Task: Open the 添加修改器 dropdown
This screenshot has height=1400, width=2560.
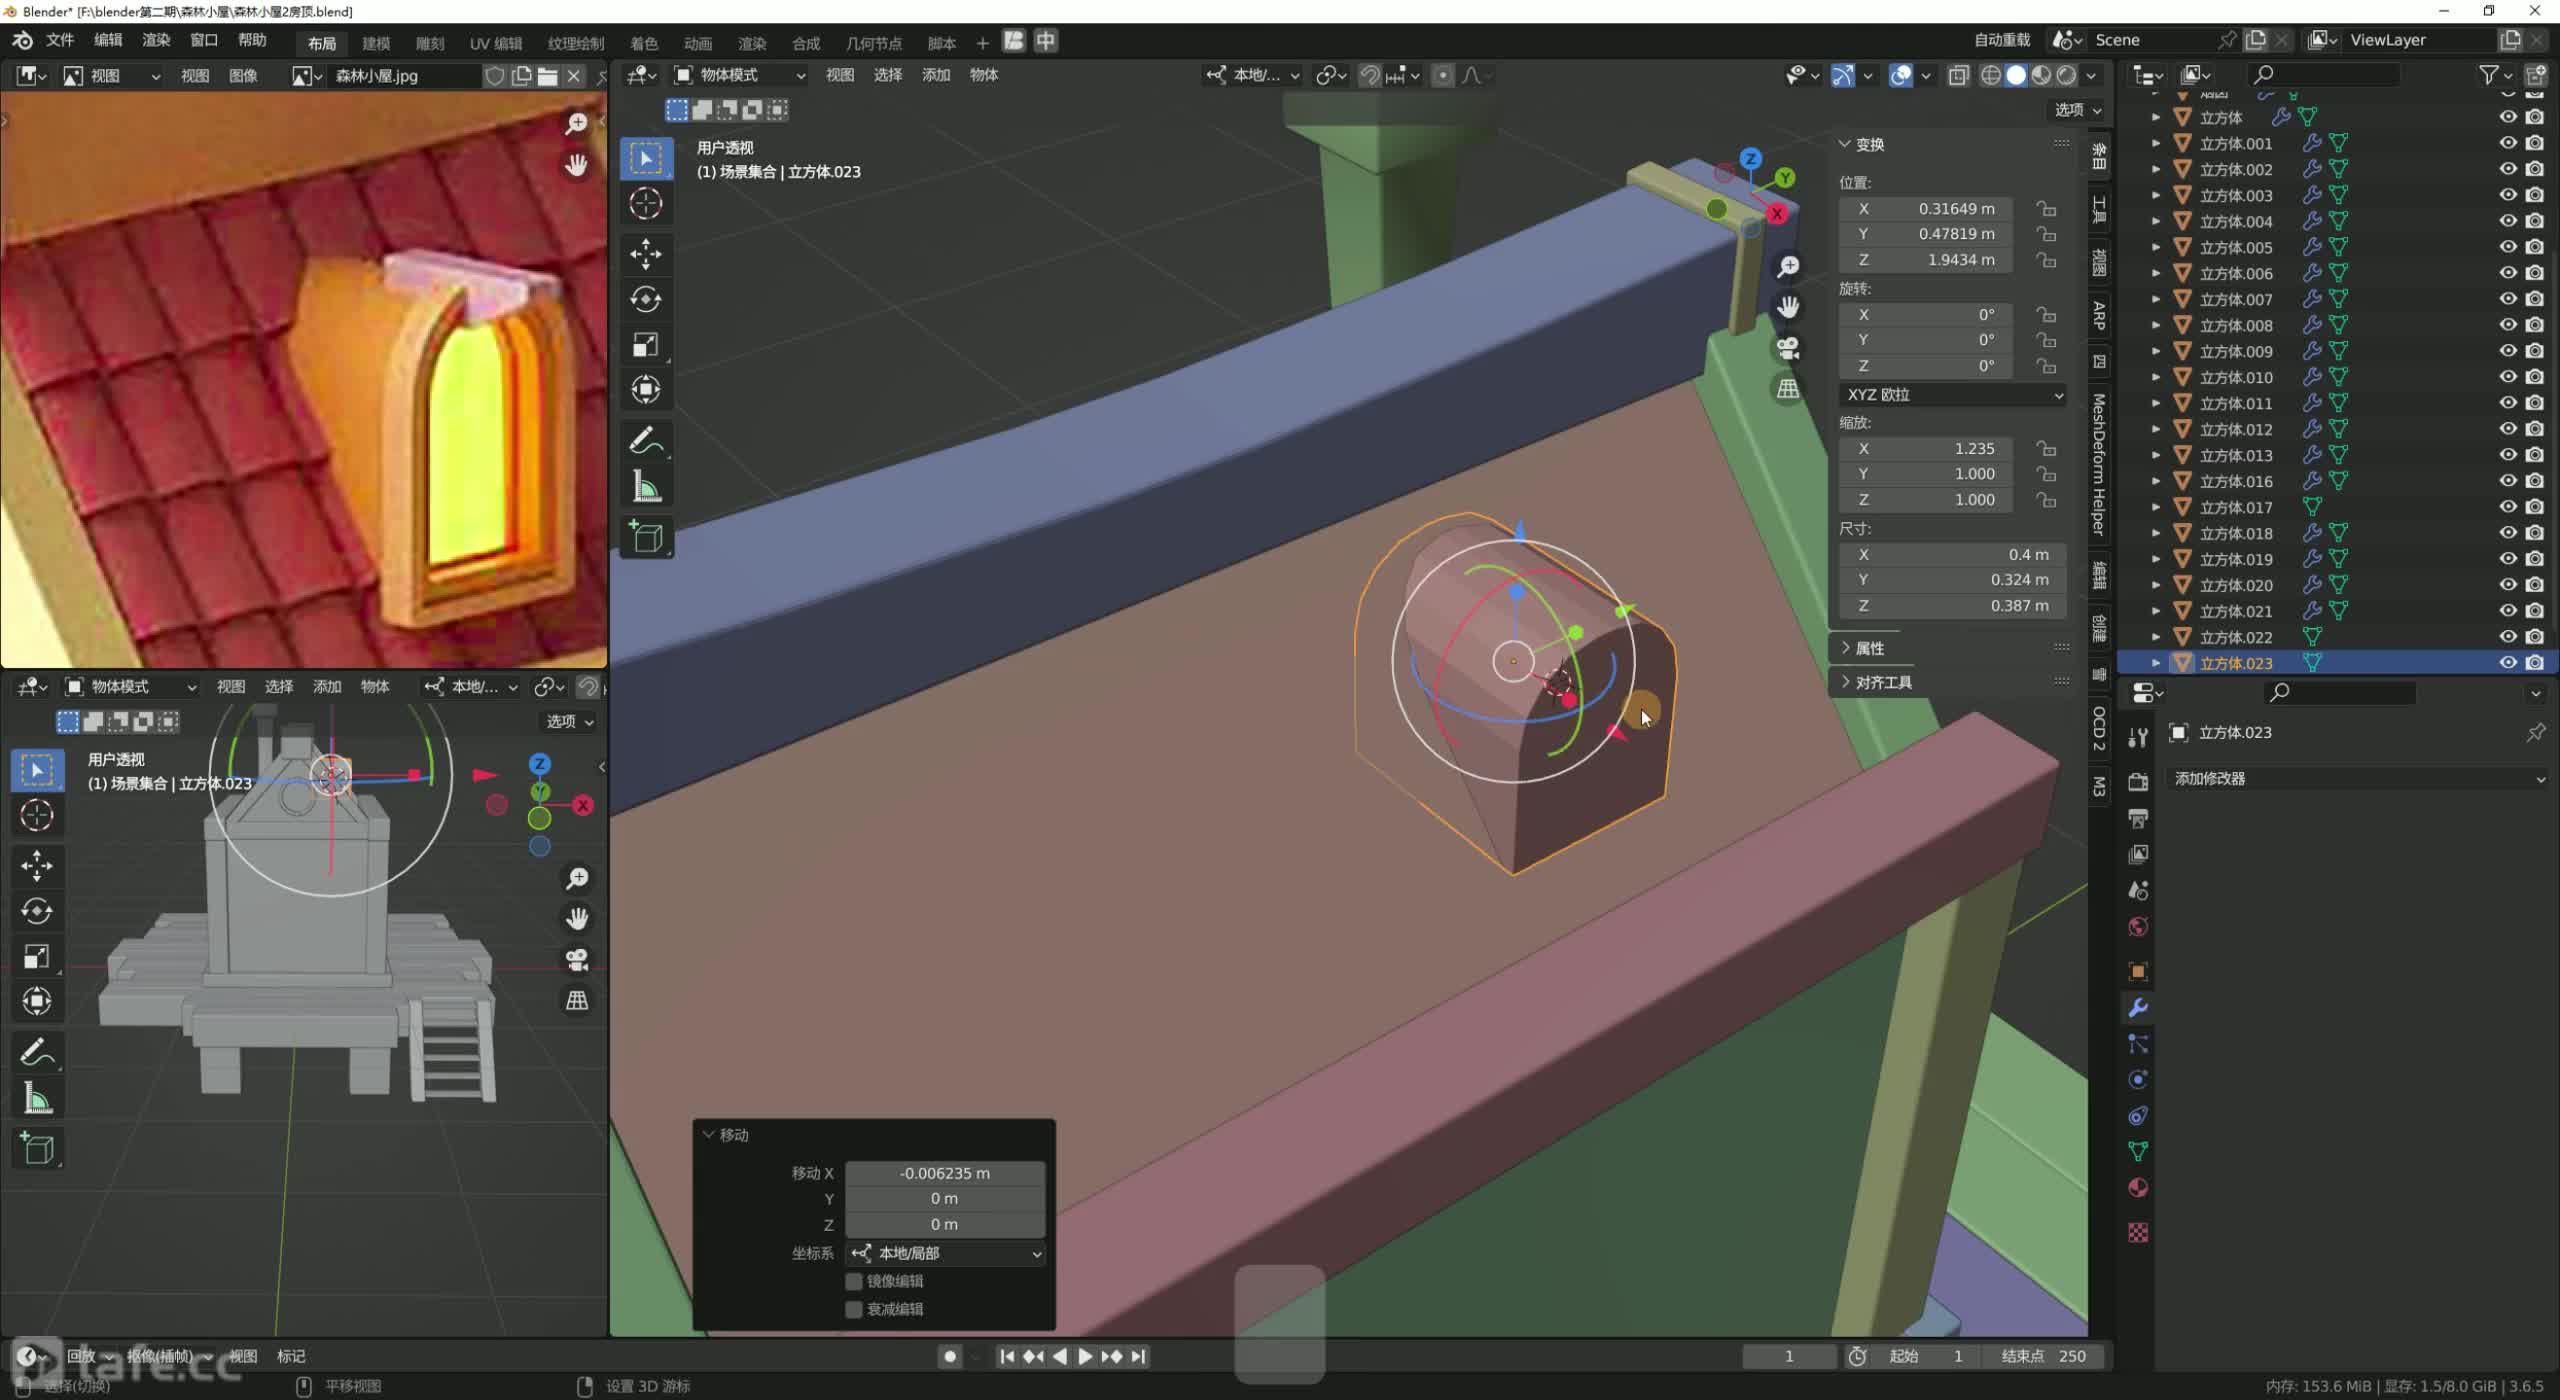Action: point(2358,778)
